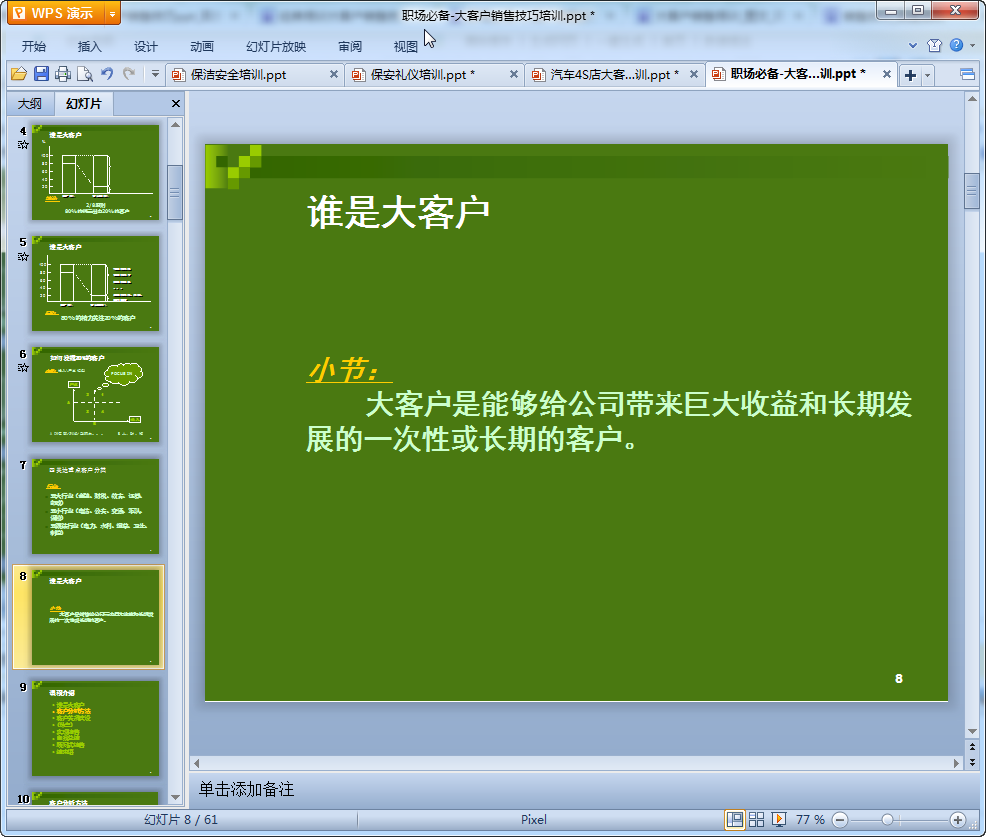Click animation star icon under slide 6
986x837 pixels.
(x=23, y=368)
